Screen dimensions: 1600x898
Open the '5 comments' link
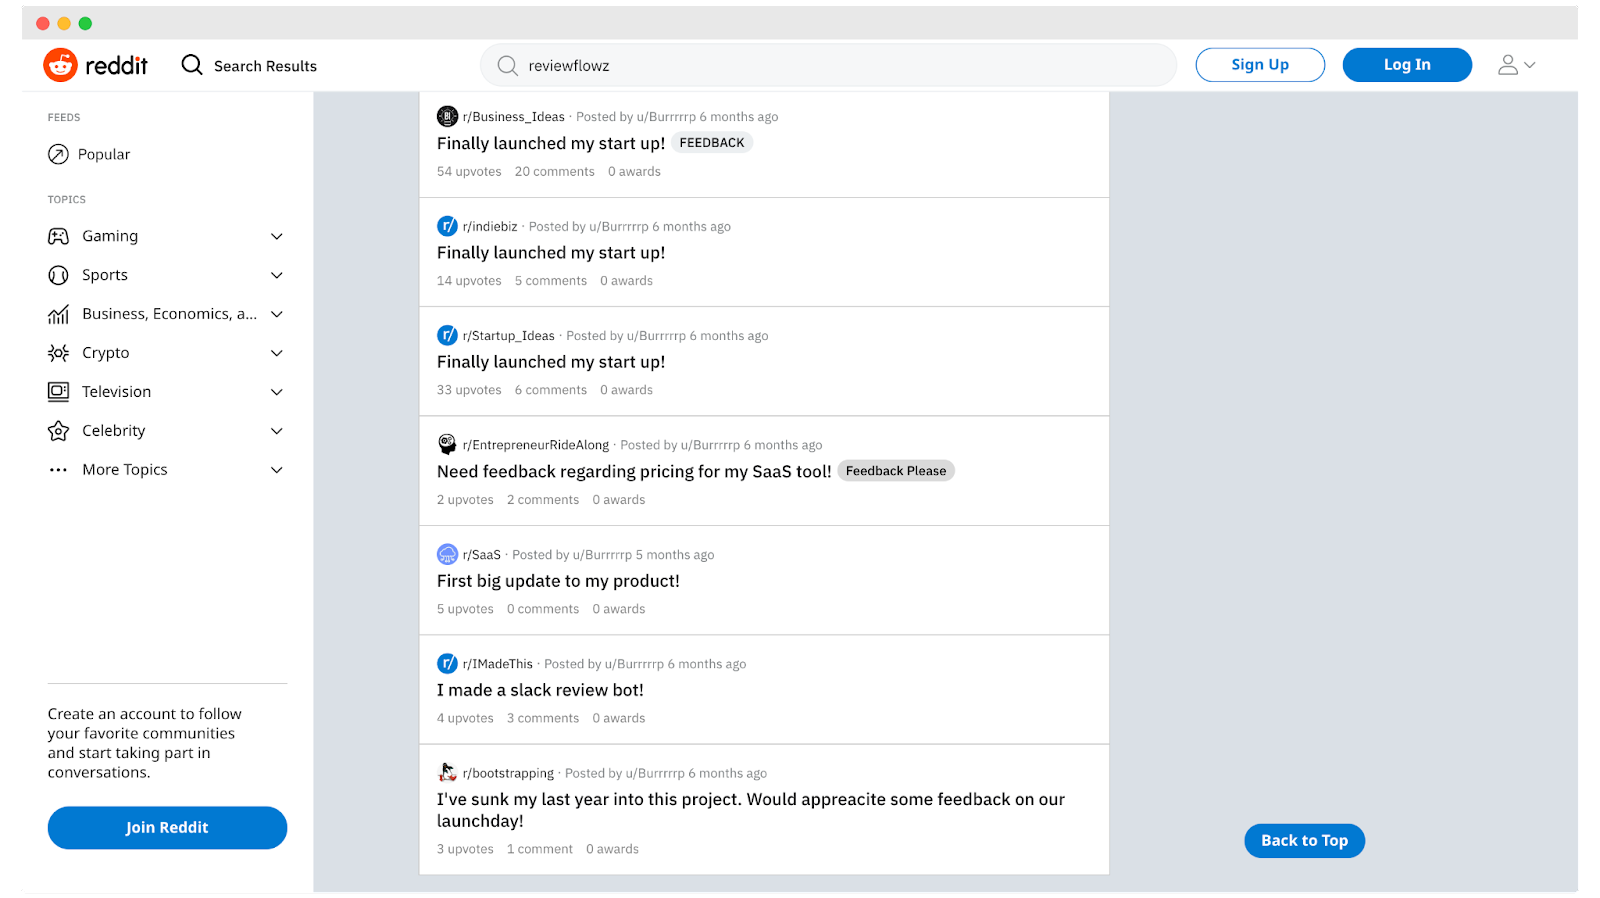click(x=551, y=281)
